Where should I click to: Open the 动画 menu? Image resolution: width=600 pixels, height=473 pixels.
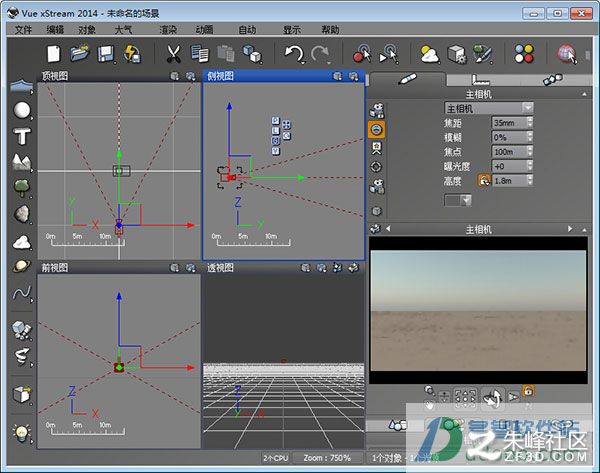pos(204,29)
